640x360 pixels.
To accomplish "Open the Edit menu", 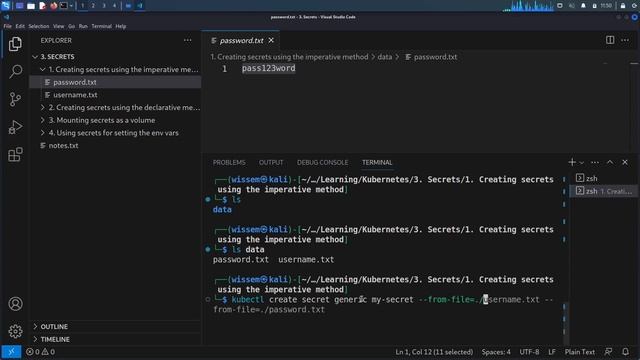I will 20,26.
